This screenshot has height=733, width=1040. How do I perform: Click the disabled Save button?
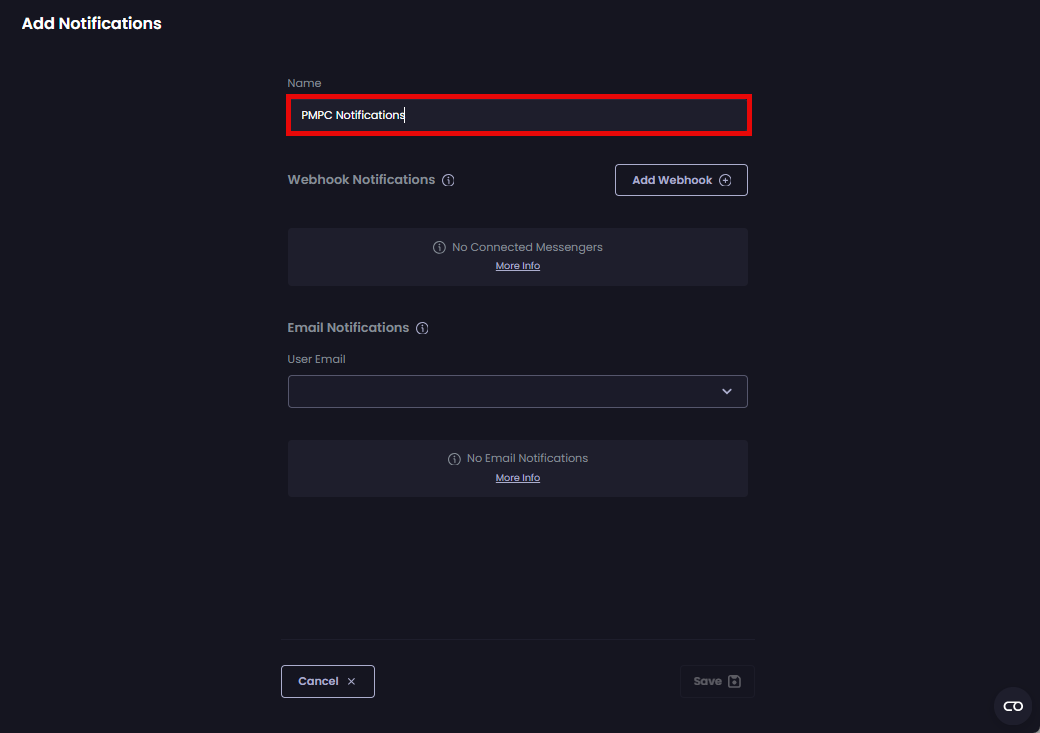[717, 681]
